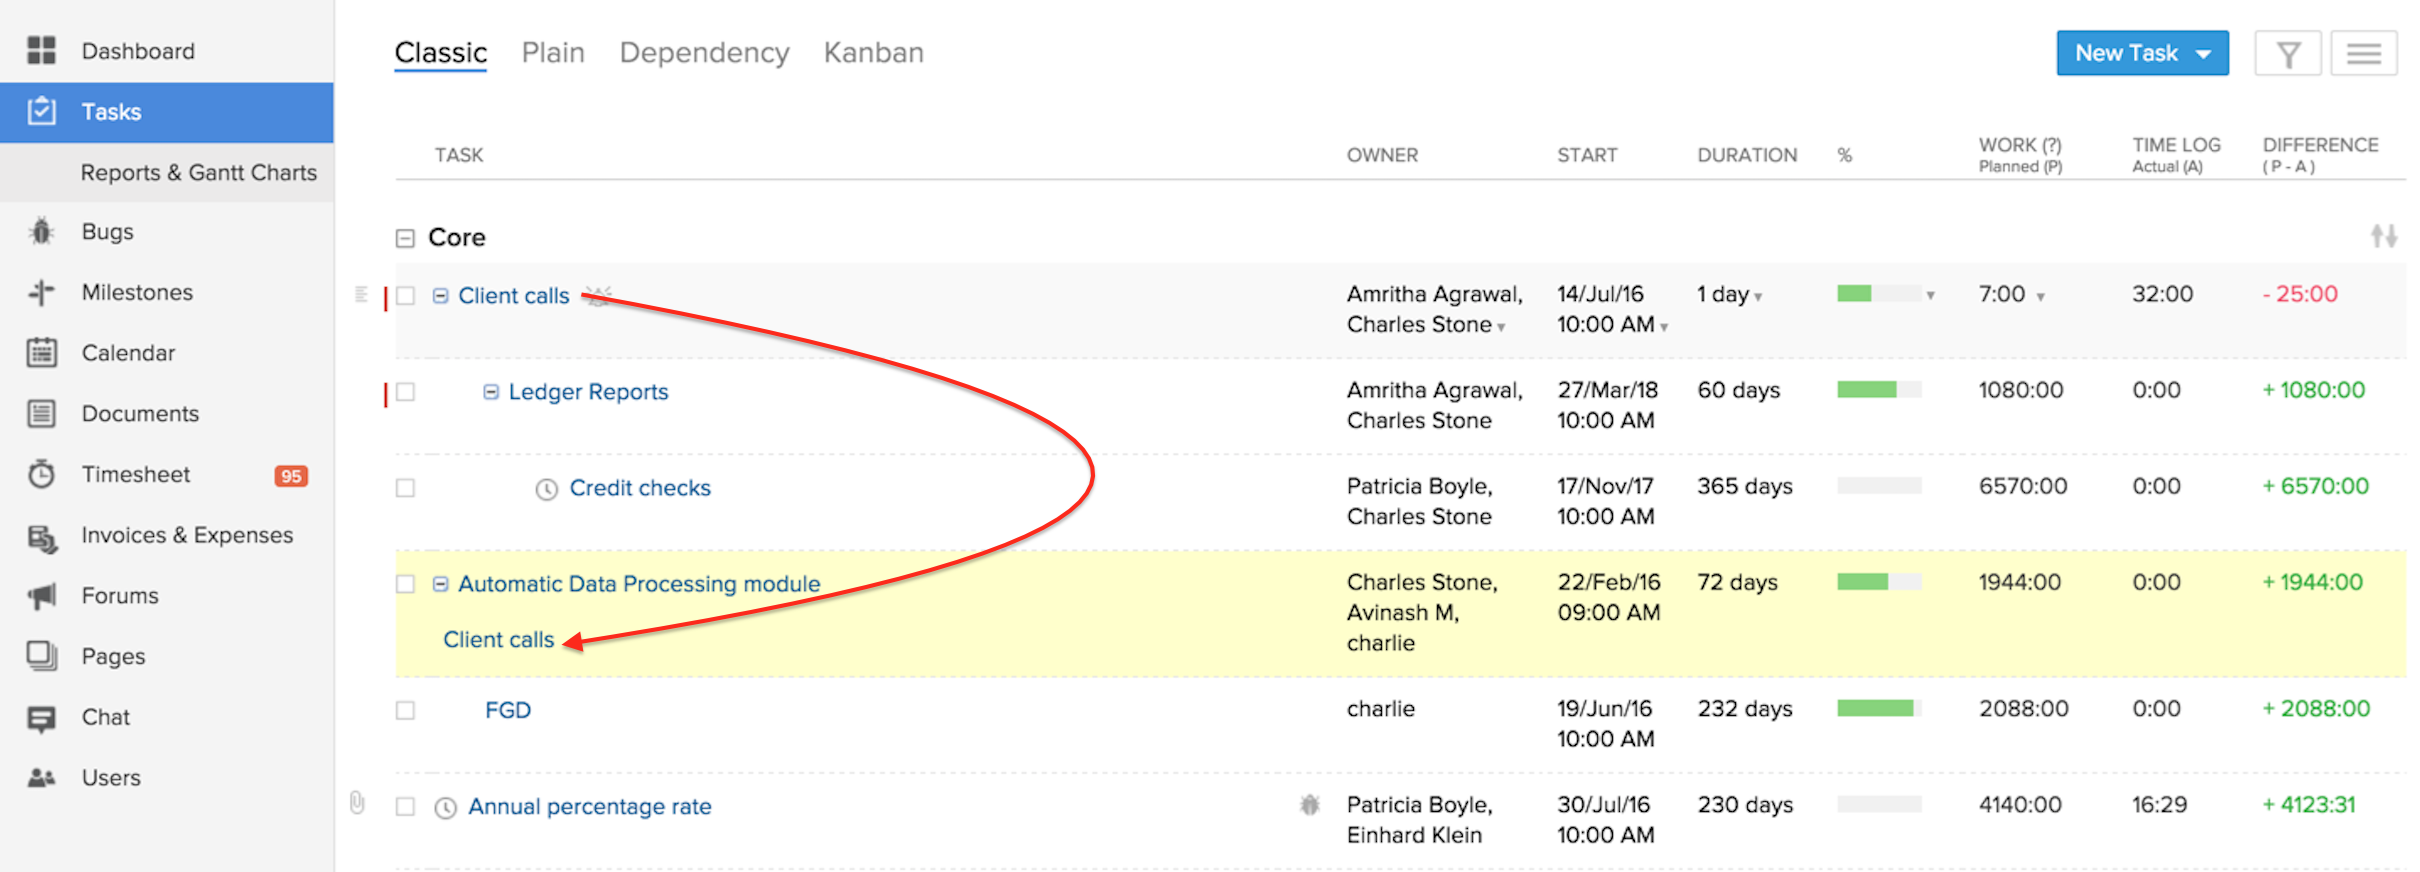Open the New Task dropdown
2420x872 pixels.
point(2204,54)
